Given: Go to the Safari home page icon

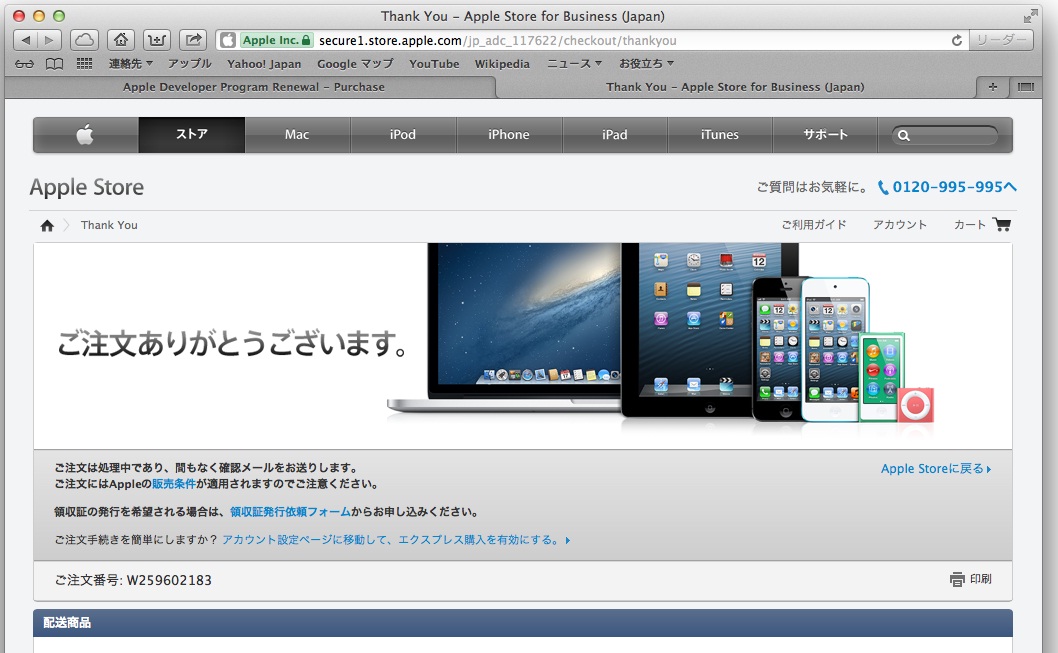Looking at the screenshot, I should (121, 40).
